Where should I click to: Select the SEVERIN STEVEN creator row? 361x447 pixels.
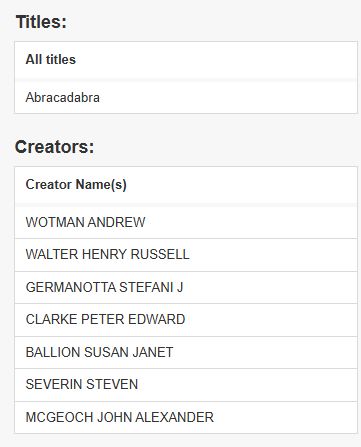click(x=186, y=384)
